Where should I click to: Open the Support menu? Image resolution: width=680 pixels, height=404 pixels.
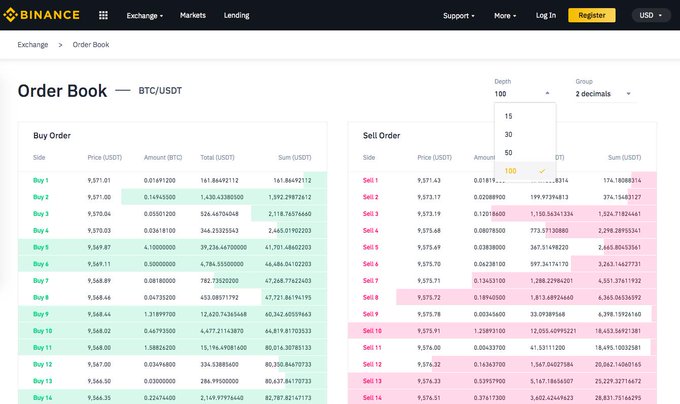(459, 16)
